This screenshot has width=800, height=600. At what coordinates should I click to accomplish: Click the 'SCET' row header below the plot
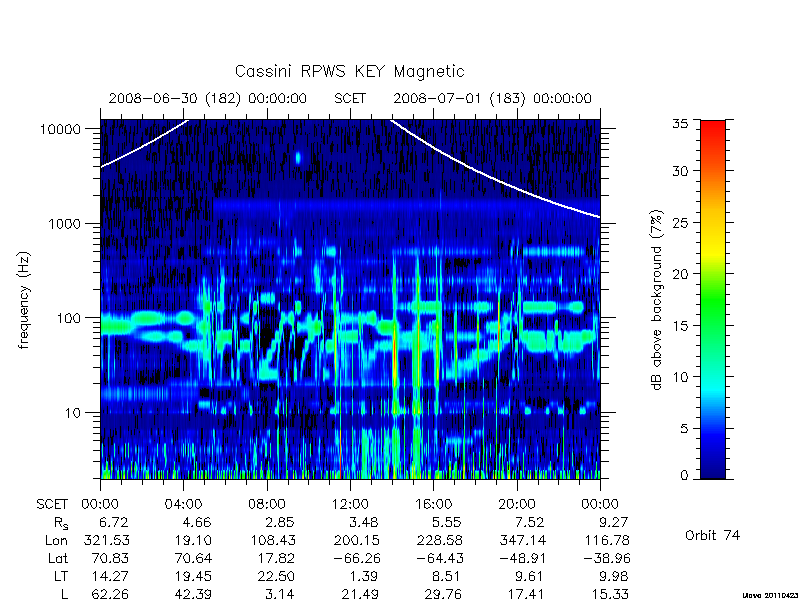pyautogui.click(x=52, y=505)
